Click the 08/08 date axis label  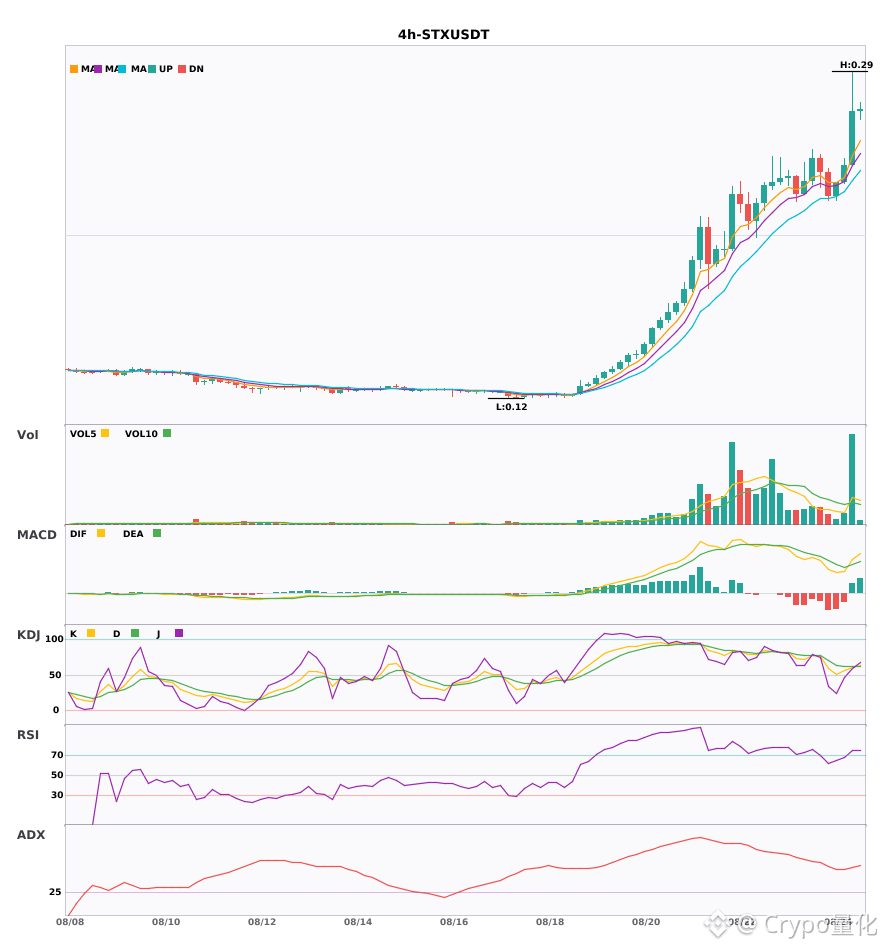(x=70, y=922)
